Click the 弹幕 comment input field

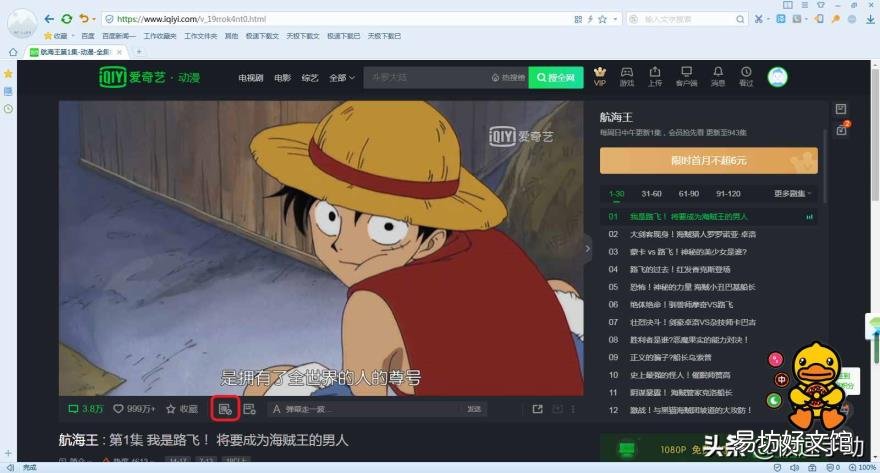tap(365, 409)
